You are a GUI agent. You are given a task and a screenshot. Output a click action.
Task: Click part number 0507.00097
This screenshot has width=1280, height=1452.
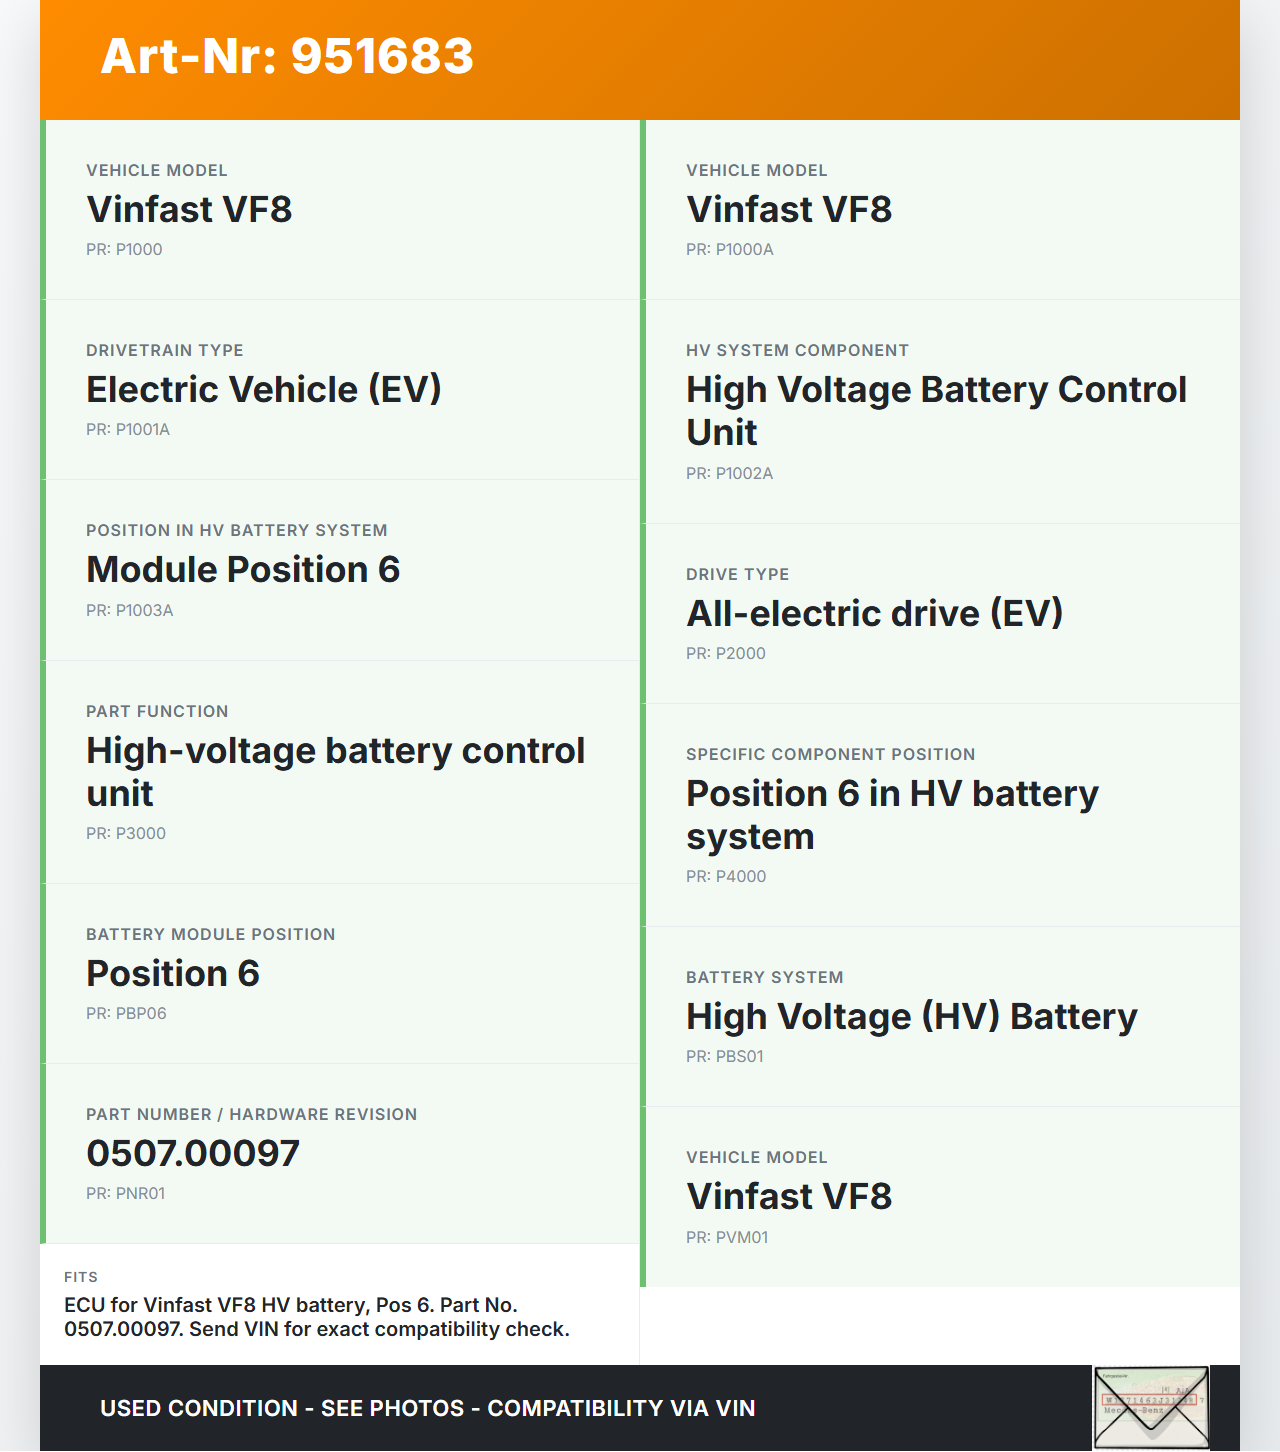(193, 1154)
